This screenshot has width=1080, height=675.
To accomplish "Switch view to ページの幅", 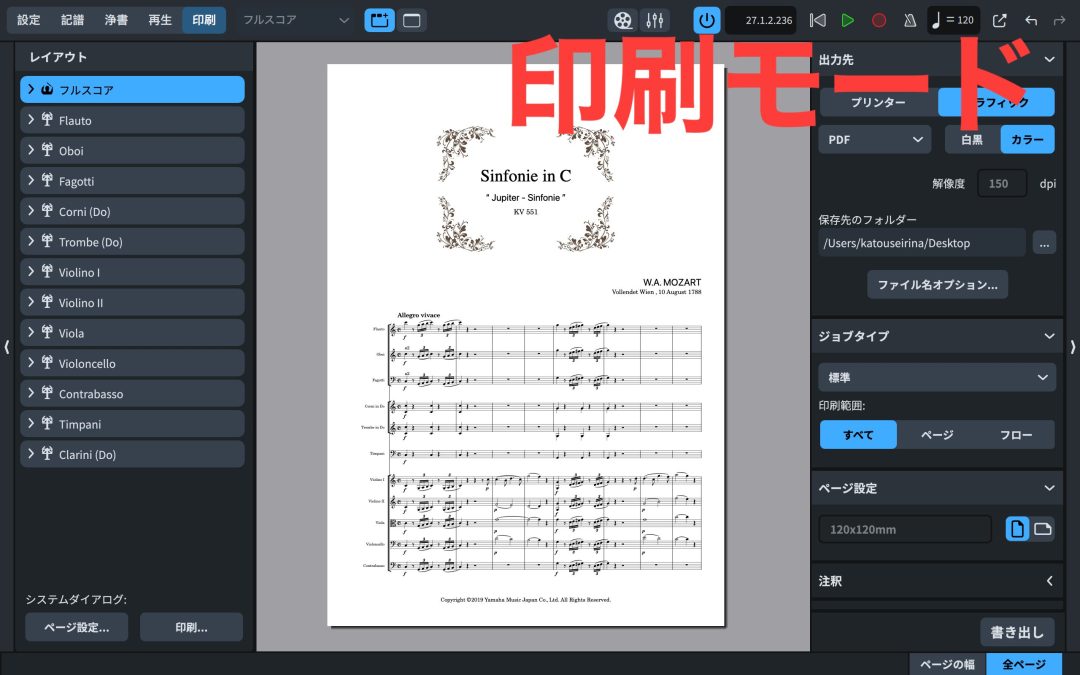I will (948, 664).
